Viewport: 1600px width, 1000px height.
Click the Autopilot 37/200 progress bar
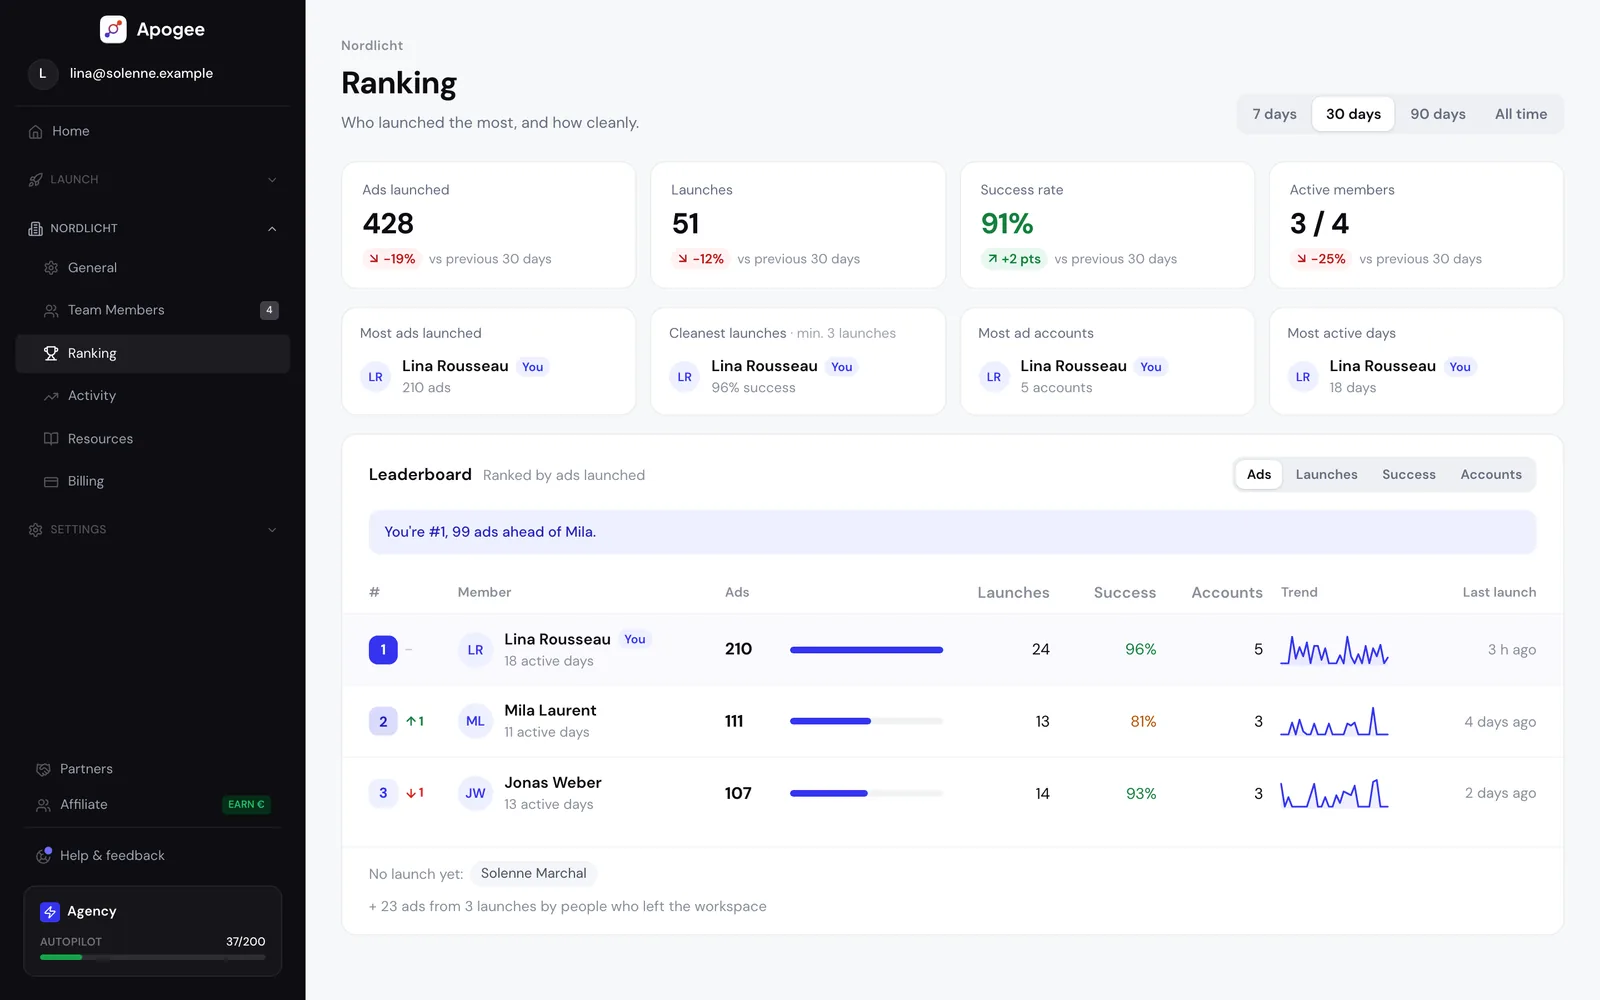click(x=153, y=958)
